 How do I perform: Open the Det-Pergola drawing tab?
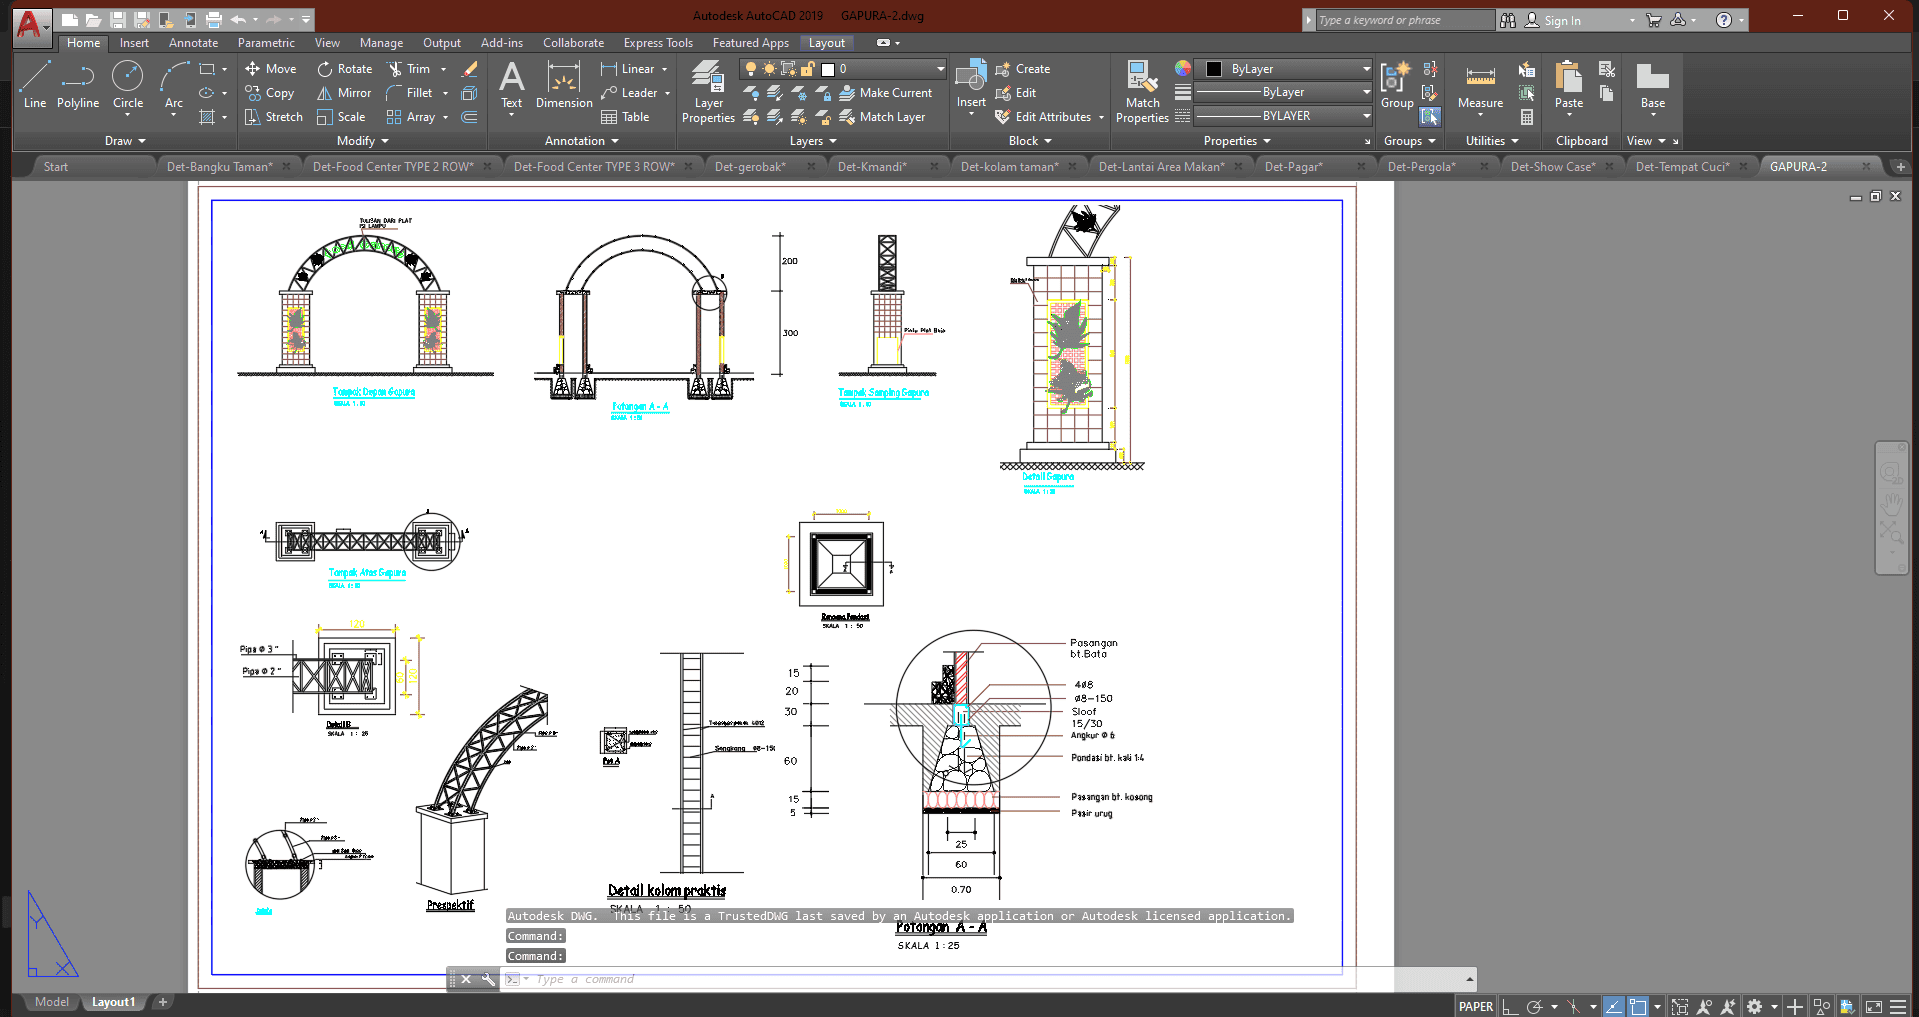pos(1421,167)
